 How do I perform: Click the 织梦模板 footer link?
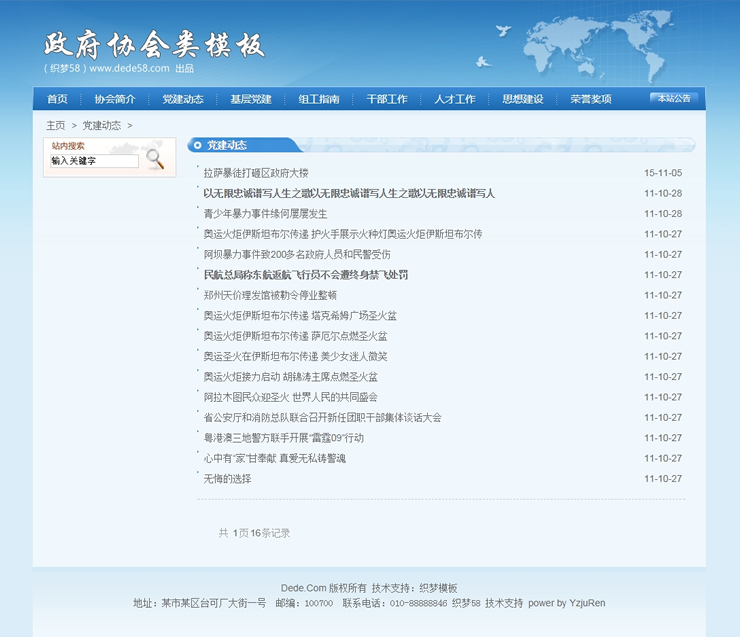(438, 588)
